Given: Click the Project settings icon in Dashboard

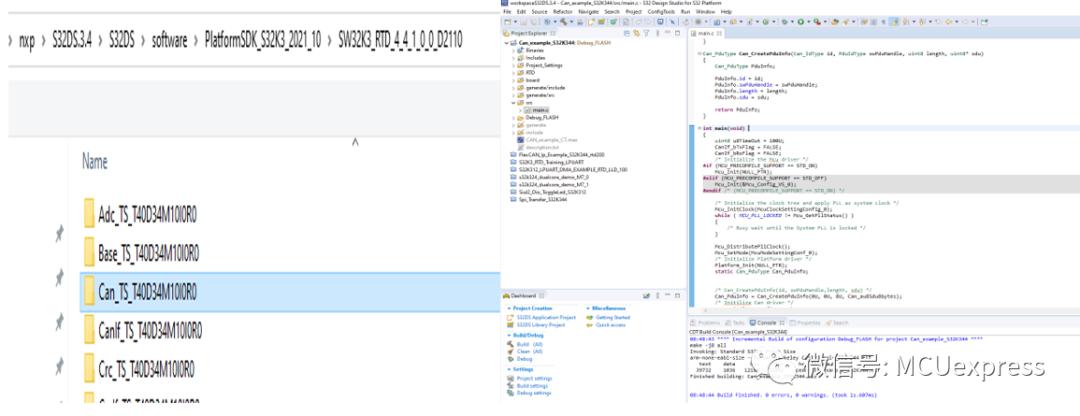Looking at the screenshot, I should 510,378.
